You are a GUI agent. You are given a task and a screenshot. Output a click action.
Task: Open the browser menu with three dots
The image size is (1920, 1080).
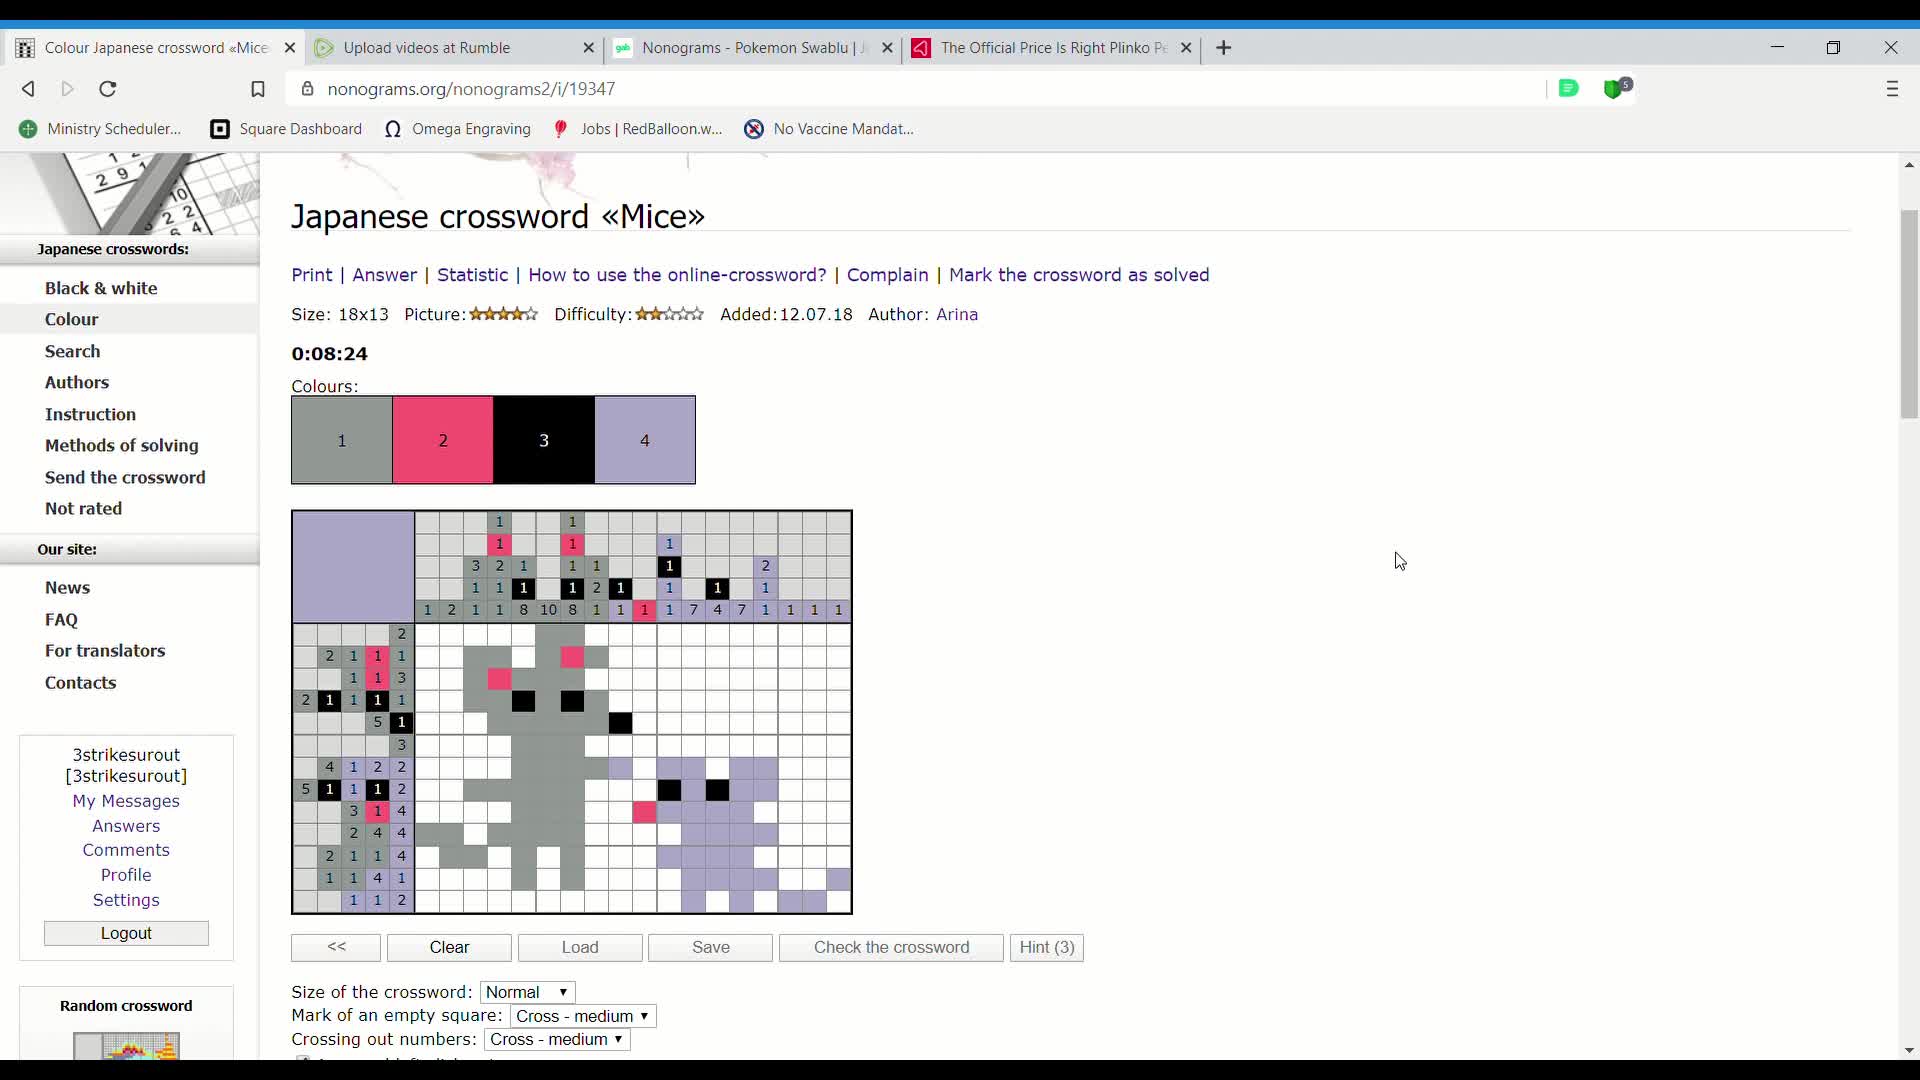1895,89
